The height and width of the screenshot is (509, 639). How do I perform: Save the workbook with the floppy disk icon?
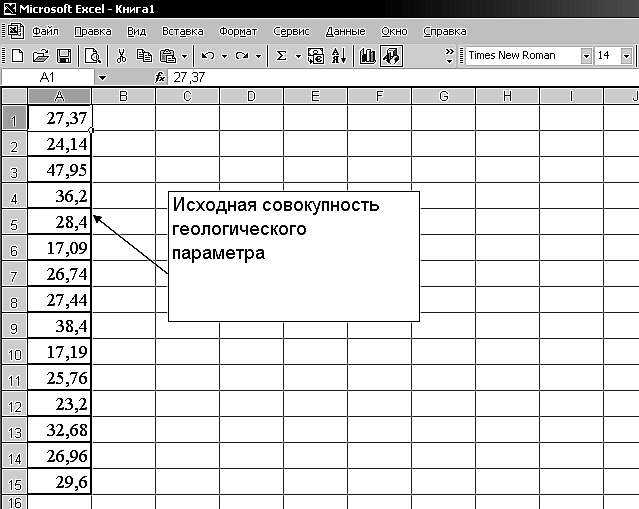[64, 55]
